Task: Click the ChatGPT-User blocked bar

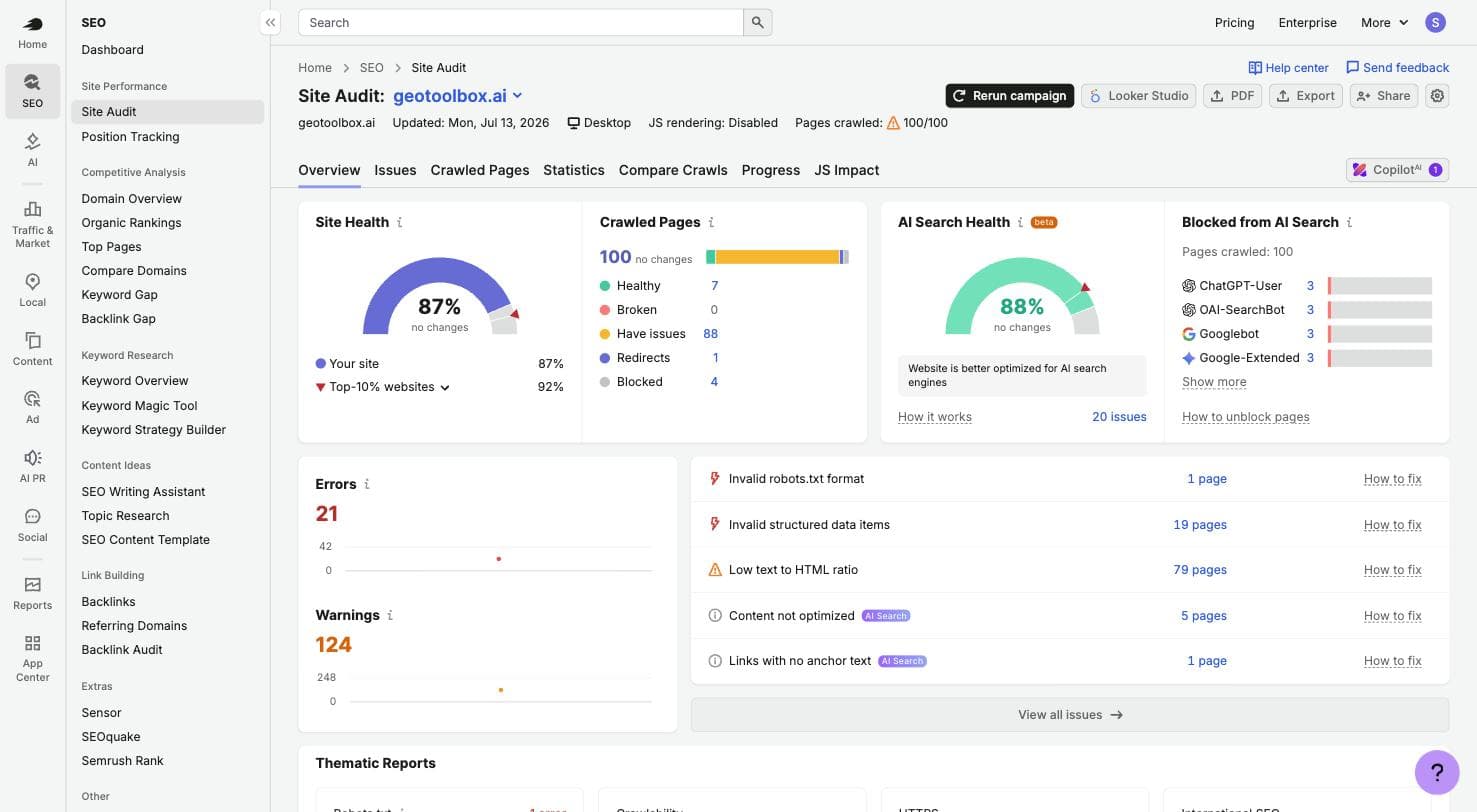Action: click(1380, 286)
